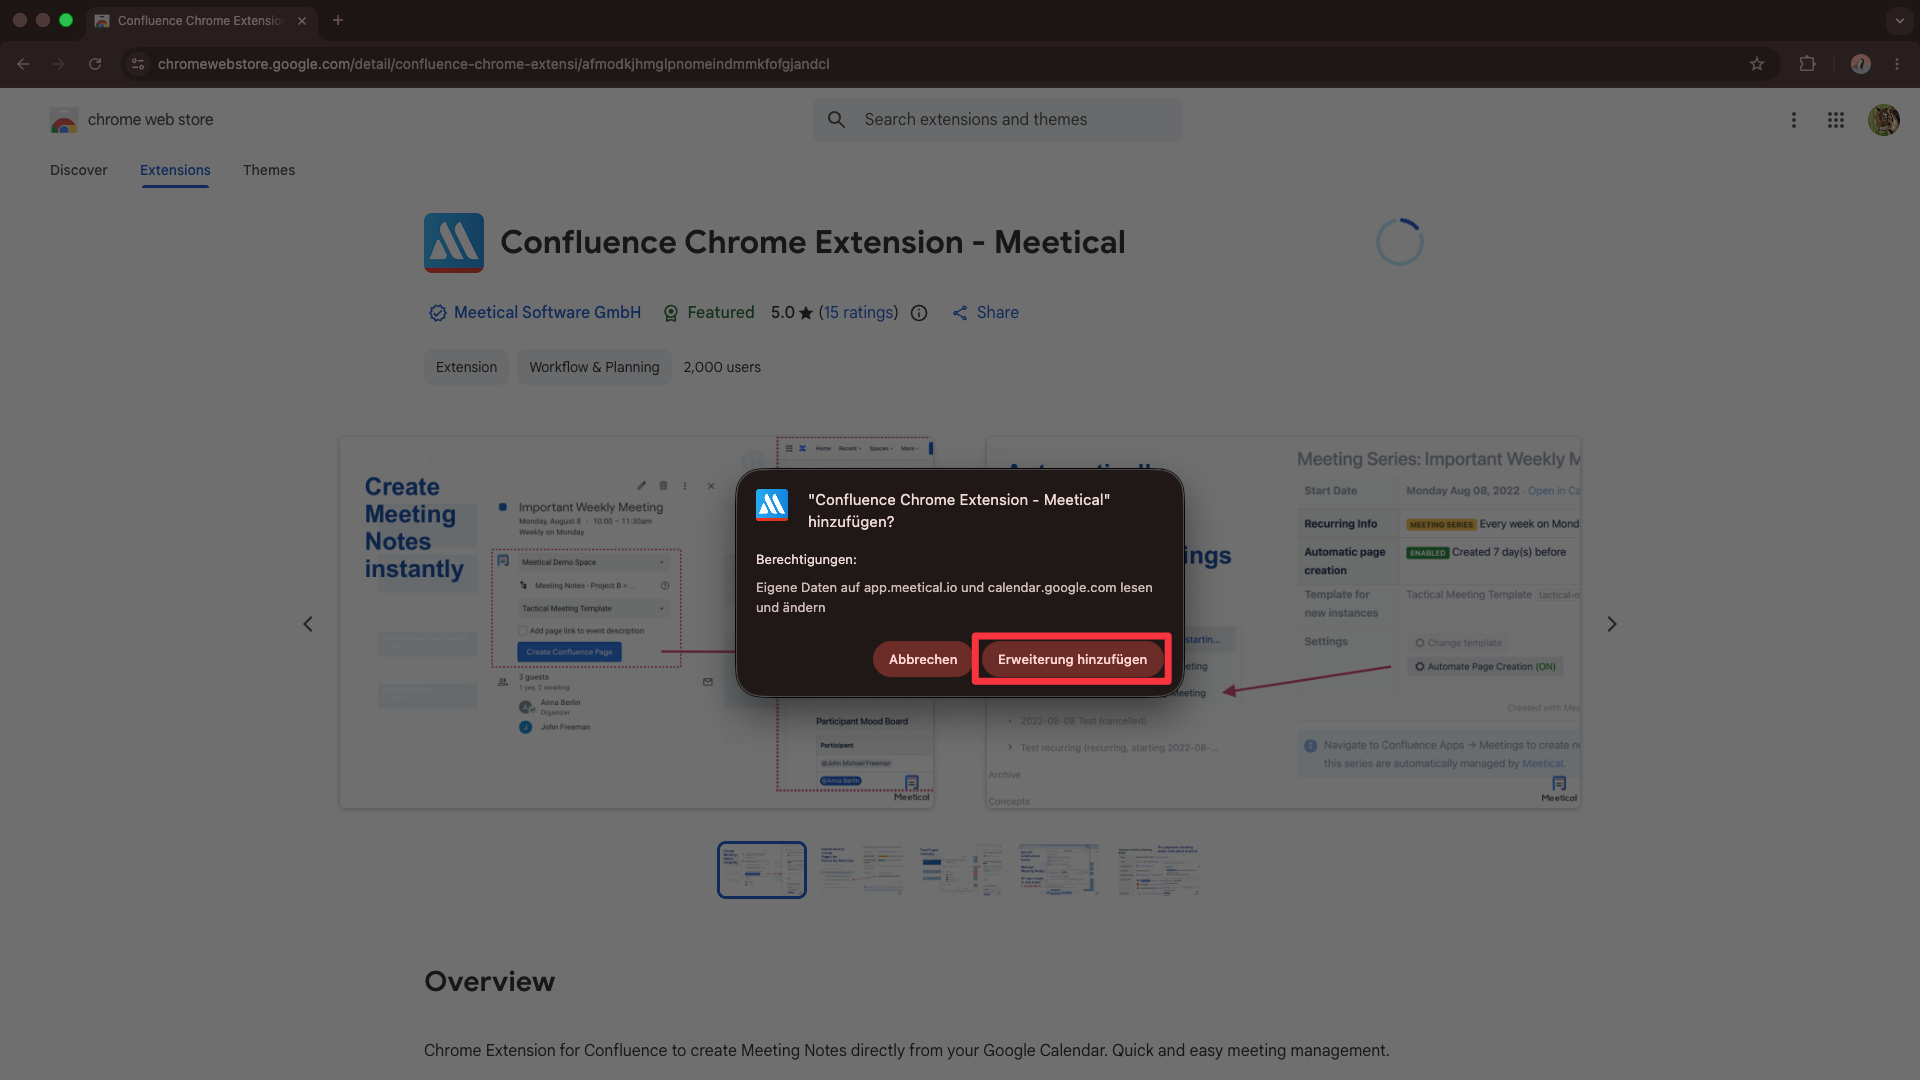This screenshot has width=1920, height=1080.
Task: Select the first screenshot thumbnail
Action: coord(762,870)
